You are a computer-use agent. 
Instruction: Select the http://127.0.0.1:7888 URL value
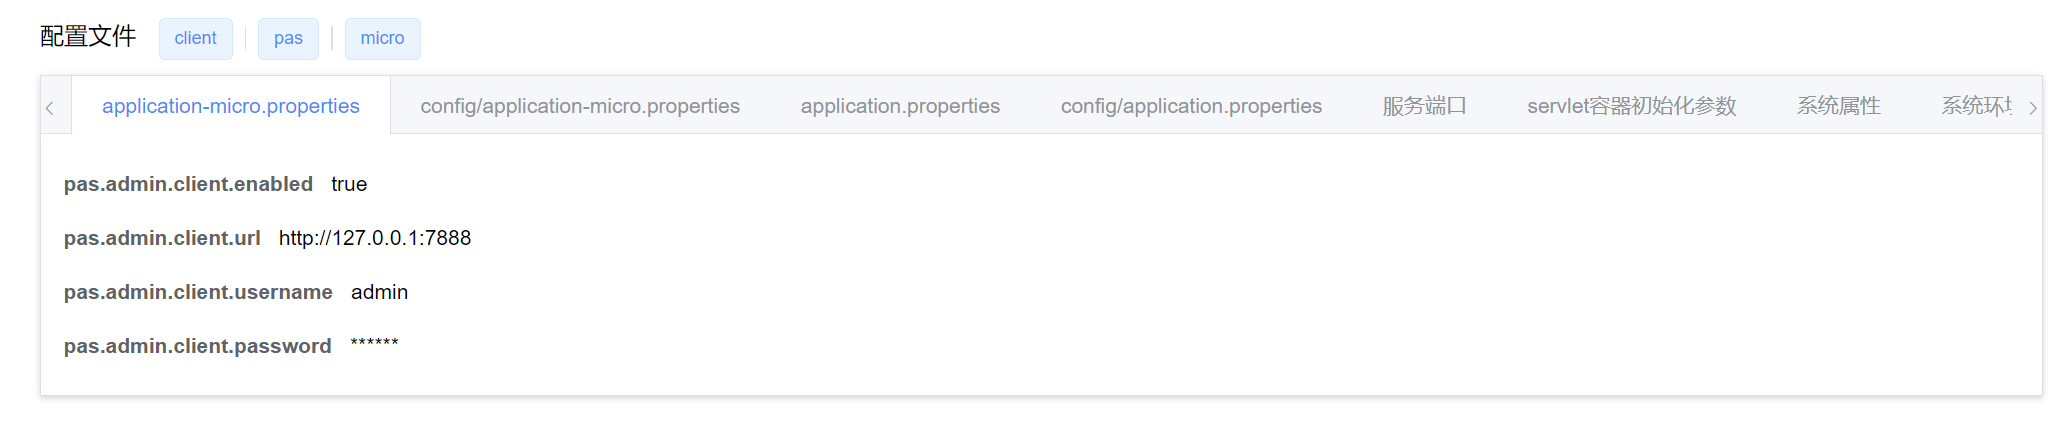click(375, 238)
